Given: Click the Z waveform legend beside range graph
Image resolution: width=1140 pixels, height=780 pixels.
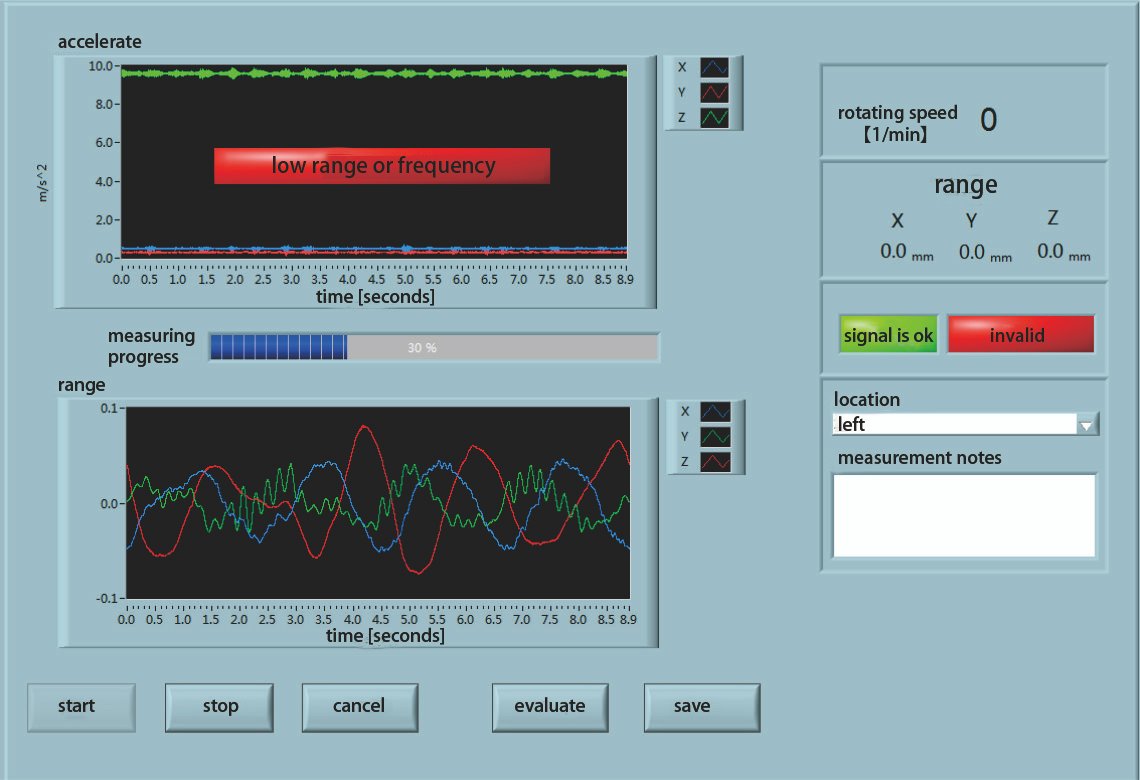Looking at the screenshot, I should point(700,462).
